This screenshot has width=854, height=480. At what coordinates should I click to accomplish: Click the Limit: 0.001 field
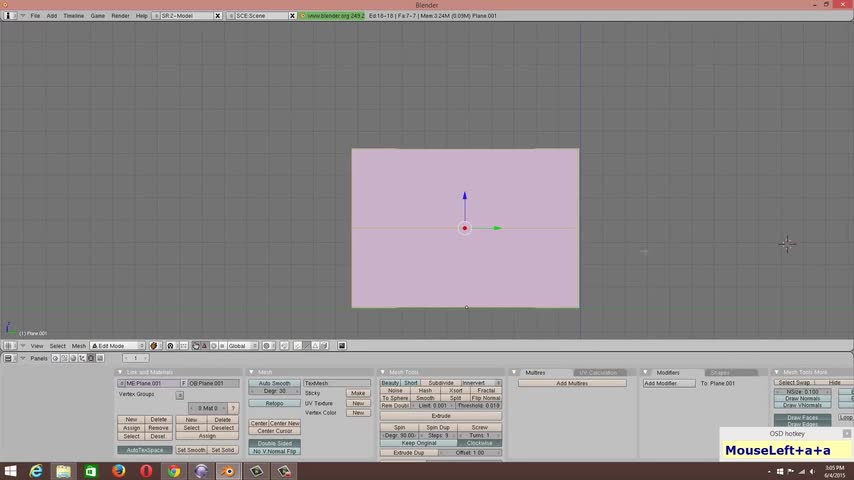click(432, 405)
